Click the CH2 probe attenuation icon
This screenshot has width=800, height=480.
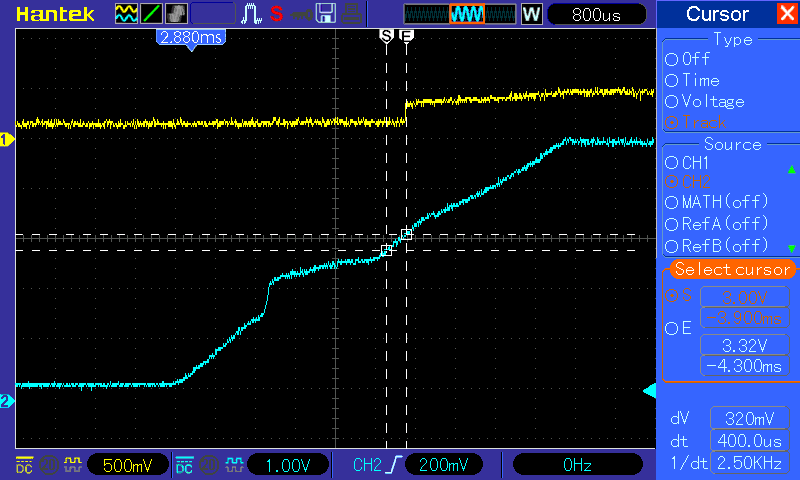(x=234, y=464)
